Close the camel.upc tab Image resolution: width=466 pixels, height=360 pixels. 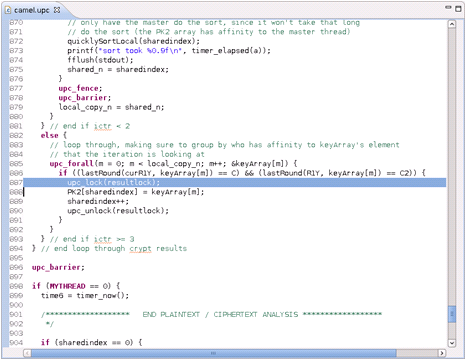click(x=57, y=10)
